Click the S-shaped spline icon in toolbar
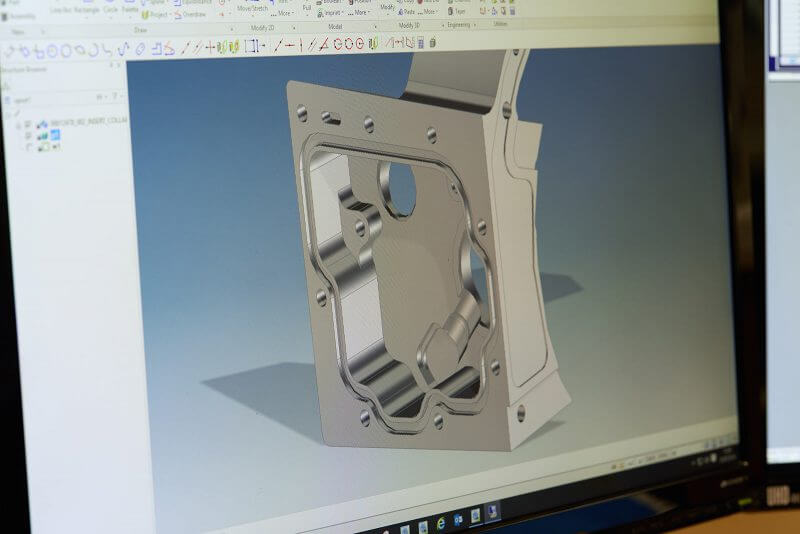The height and width of the screenshot is (534, 800). (123, 49)
